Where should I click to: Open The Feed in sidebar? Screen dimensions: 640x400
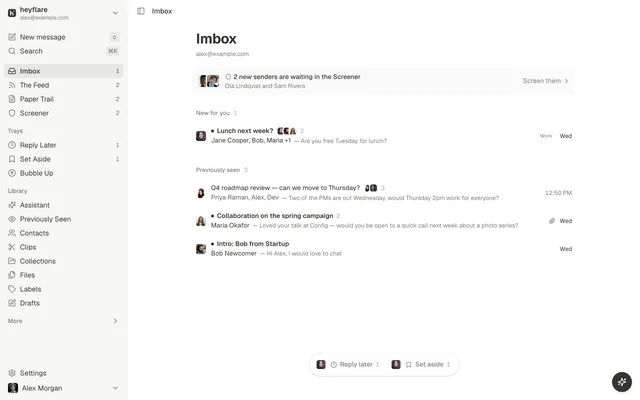click(x=64, y=85)
